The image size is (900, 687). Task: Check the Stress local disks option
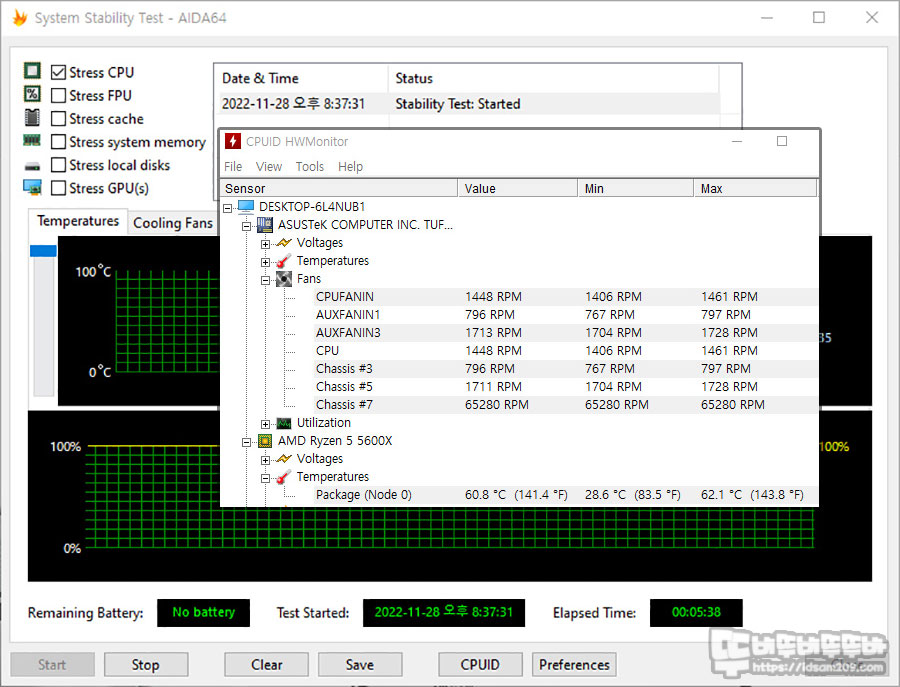pos(58,165)
